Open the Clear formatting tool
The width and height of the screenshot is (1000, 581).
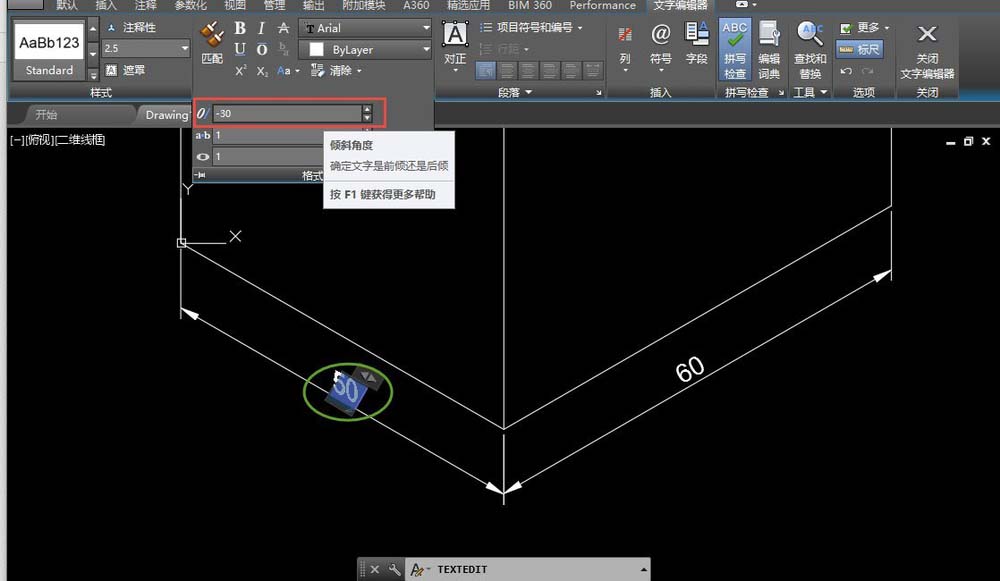tap(338, 70)
